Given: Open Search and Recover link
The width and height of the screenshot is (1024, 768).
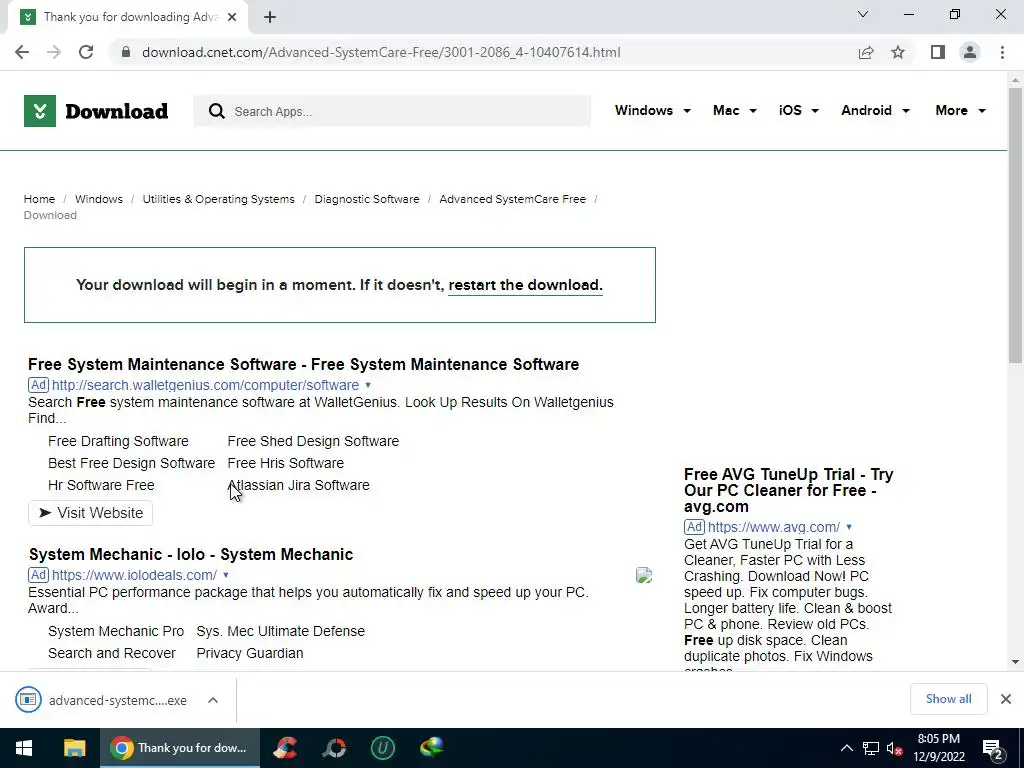Looking at the screenshot, I should coord(112,653).
